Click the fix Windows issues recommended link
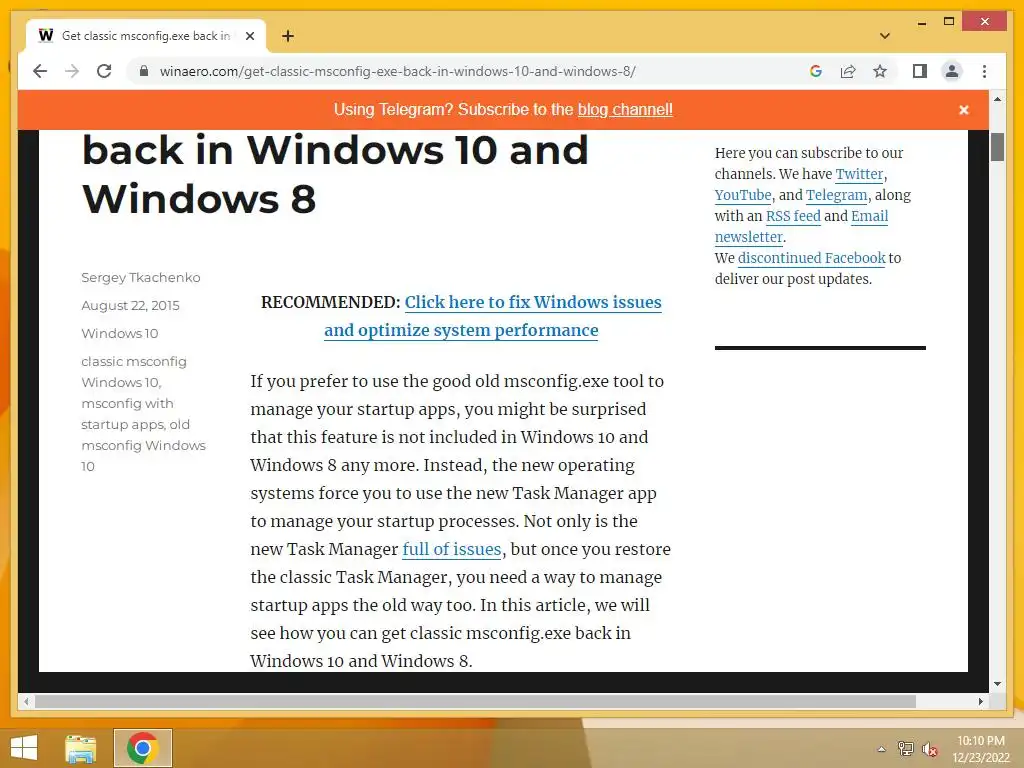This screenshot has height=768, width=1024. coord(493,316)
